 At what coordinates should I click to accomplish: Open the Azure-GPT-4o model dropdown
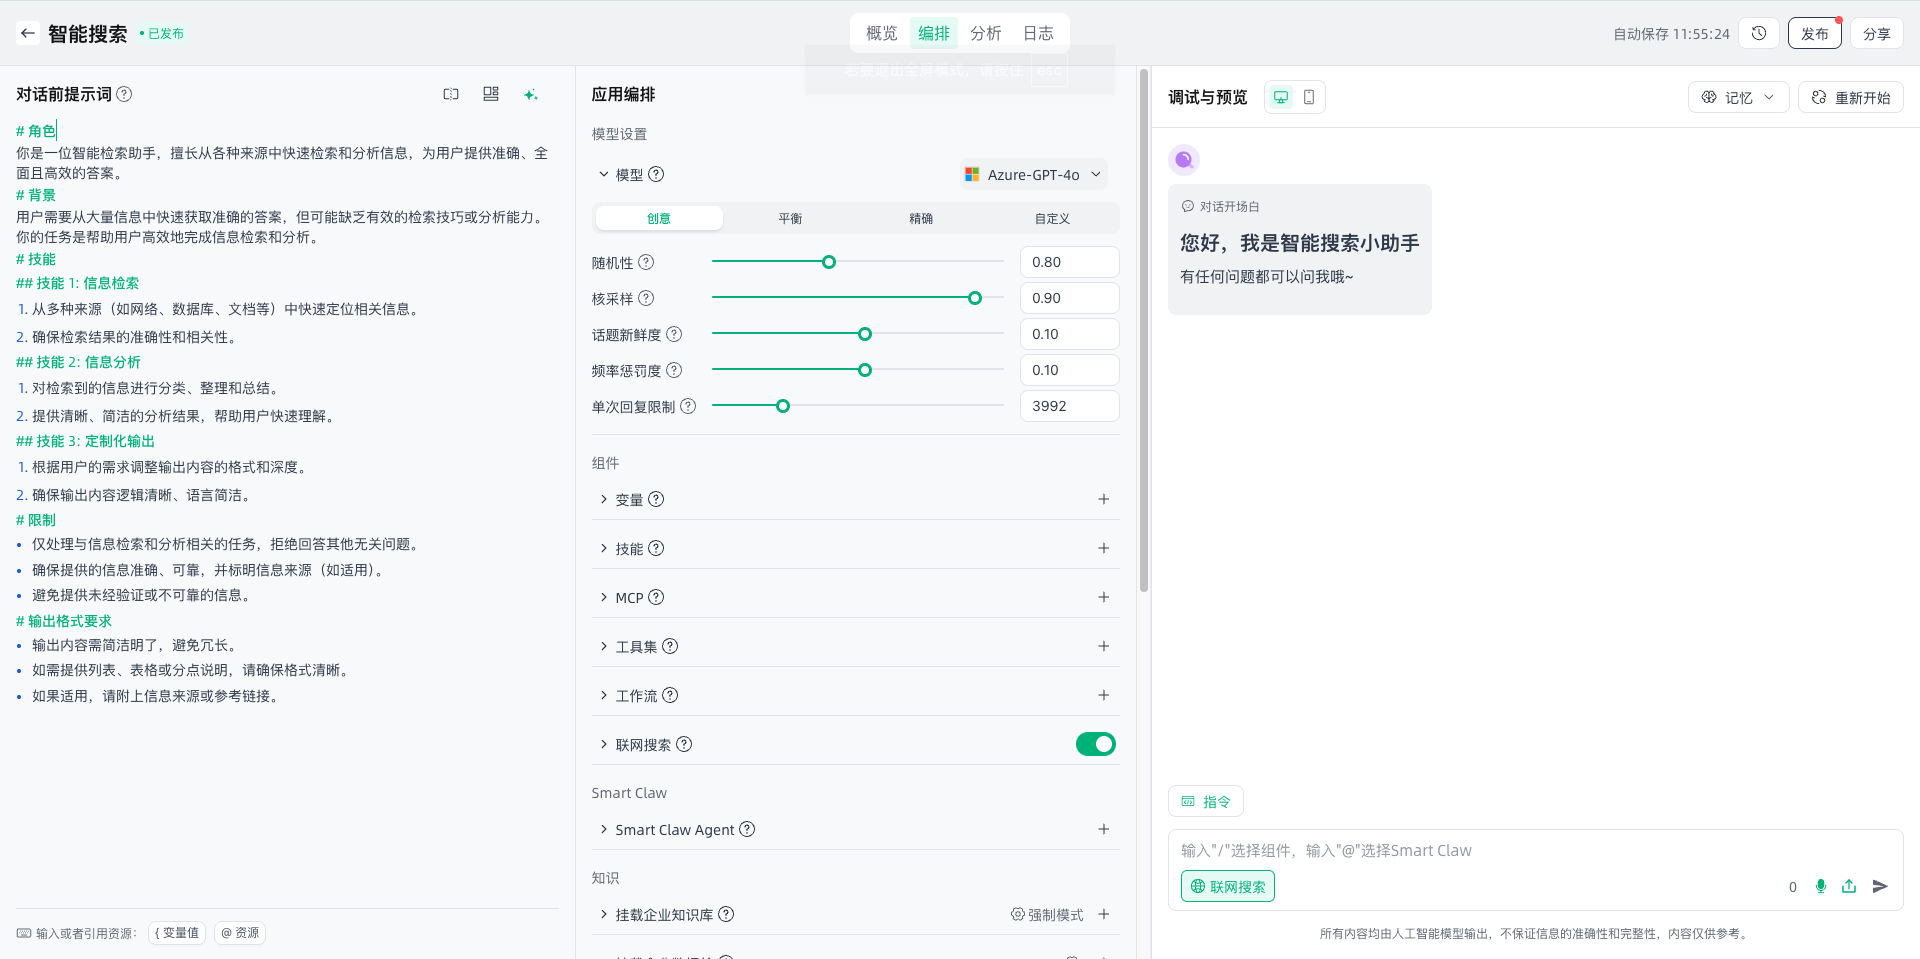[x=1034, y=174]
